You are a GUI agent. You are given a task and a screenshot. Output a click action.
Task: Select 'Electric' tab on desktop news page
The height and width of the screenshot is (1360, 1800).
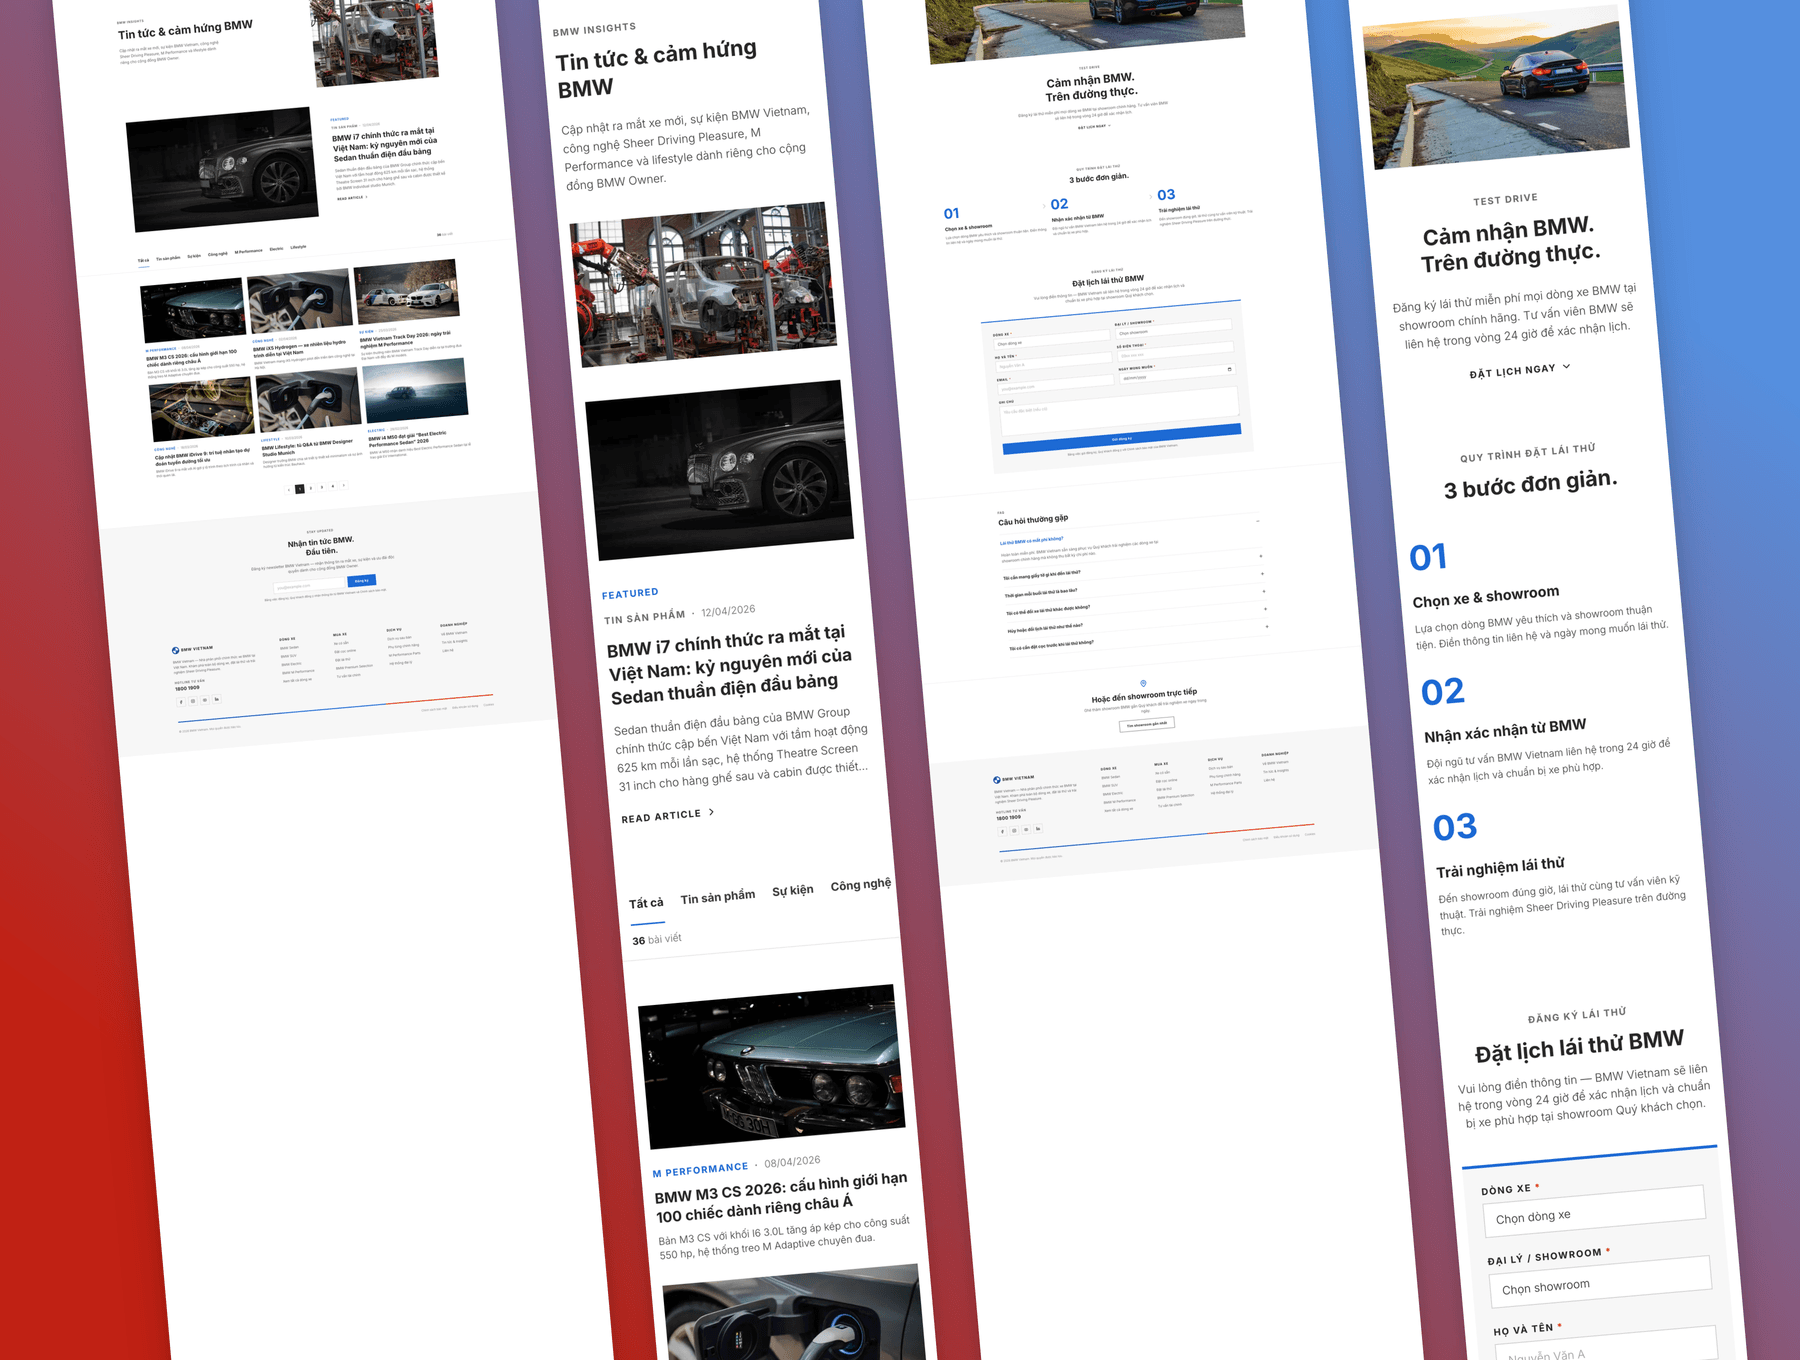tap(277, 249)
